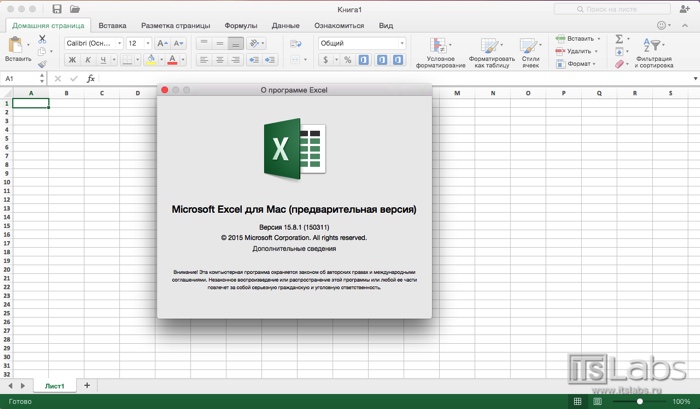Viewport: 700px width, 409px height.
Task: Click the share person icon
Action: (x=684, y=9)
